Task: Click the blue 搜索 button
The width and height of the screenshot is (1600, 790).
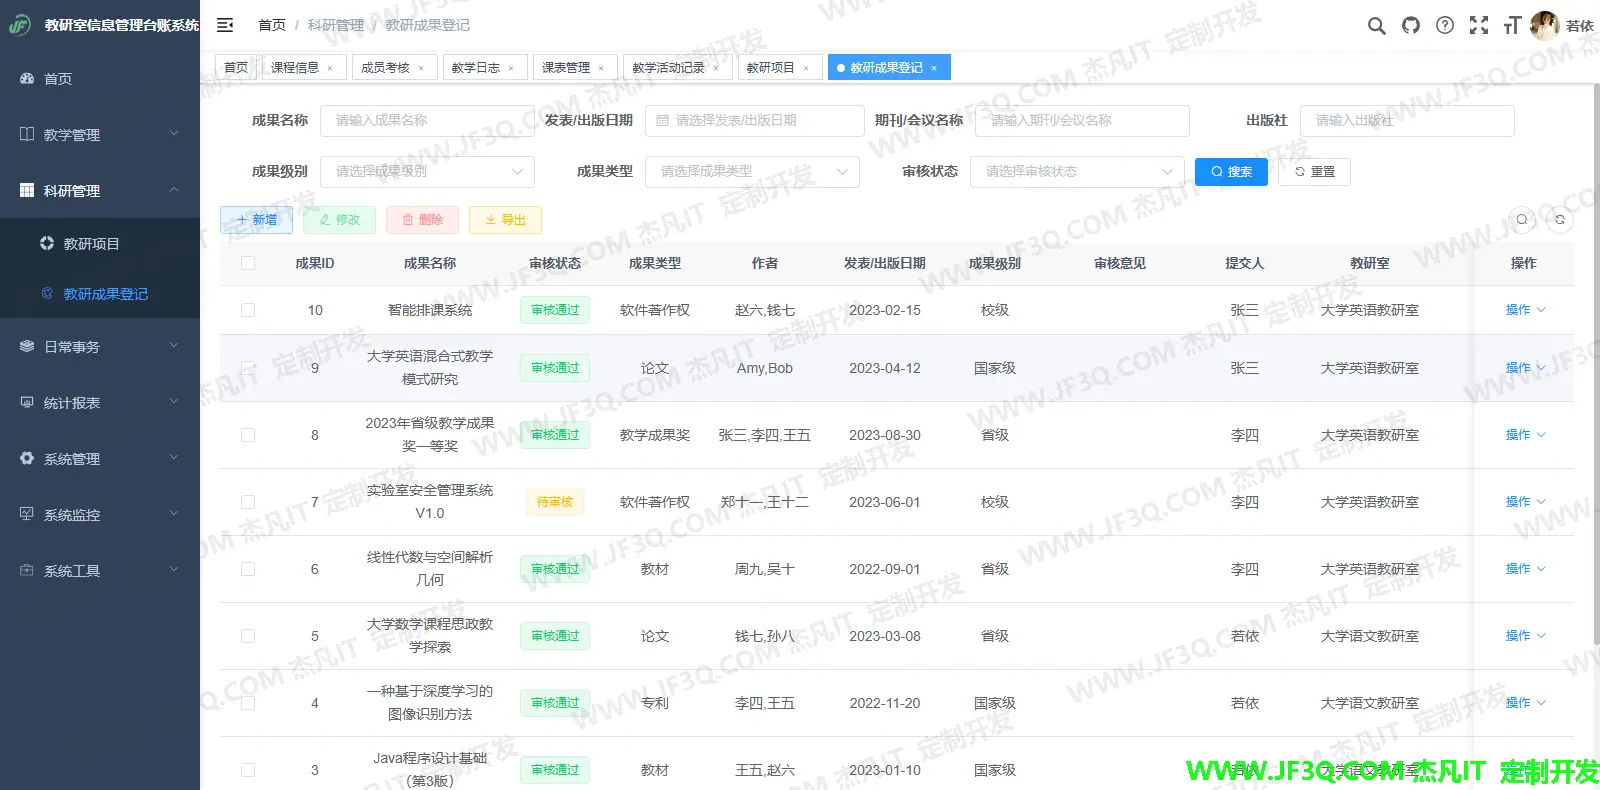Action: [1231, 171]
